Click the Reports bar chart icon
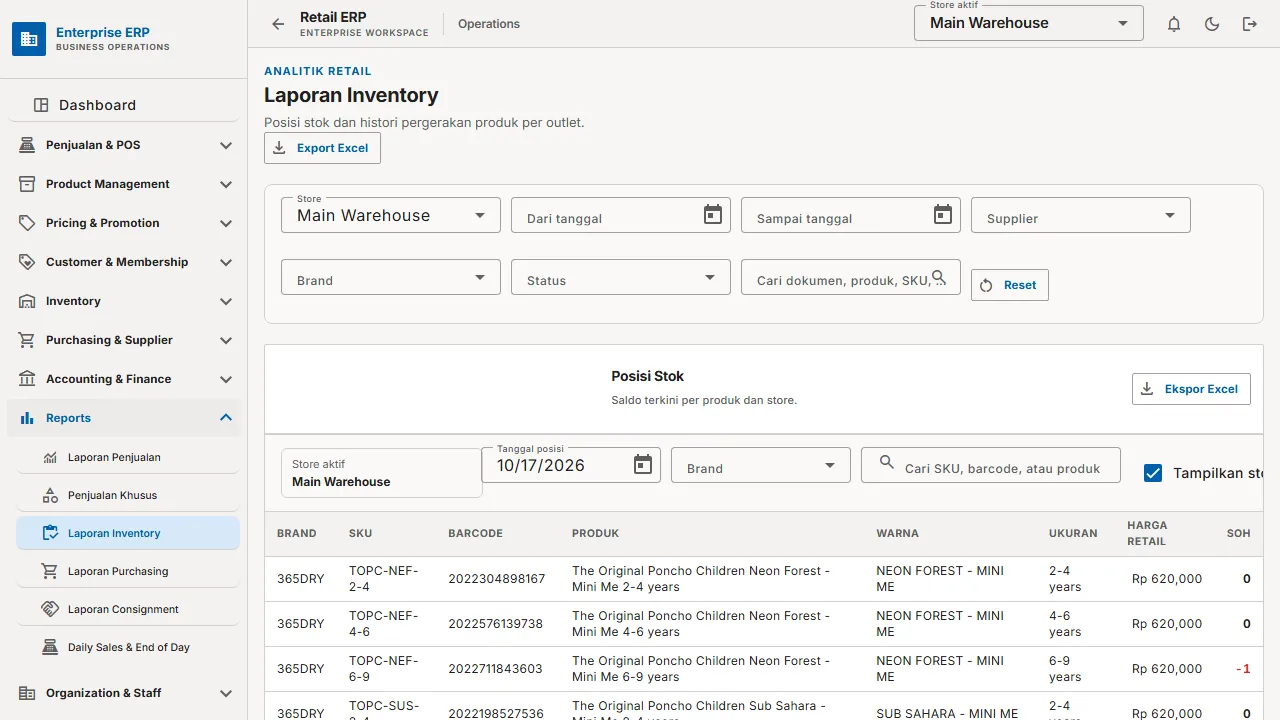The image size is (1280, 720). [27, 418]
